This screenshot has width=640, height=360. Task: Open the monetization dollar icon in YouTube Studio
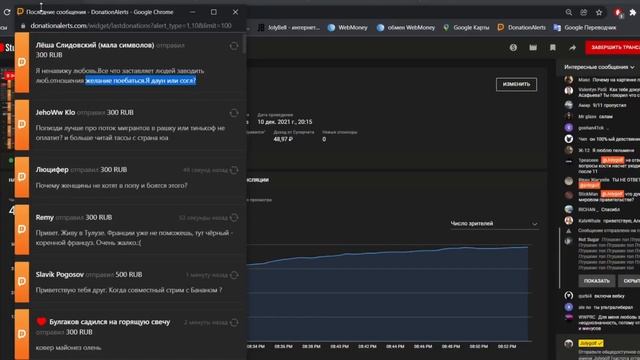point(513,48)
